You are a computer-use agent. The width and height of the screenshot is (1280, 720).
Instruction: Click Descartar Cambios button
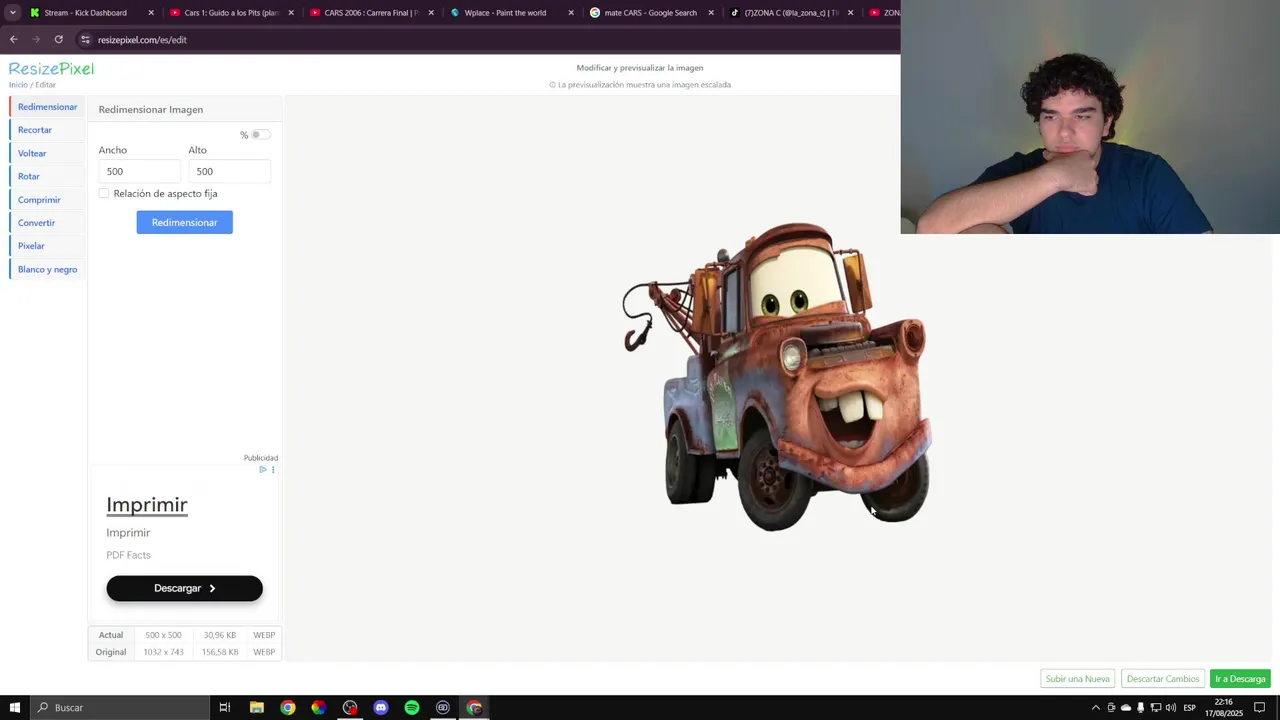click(1162, 679)
